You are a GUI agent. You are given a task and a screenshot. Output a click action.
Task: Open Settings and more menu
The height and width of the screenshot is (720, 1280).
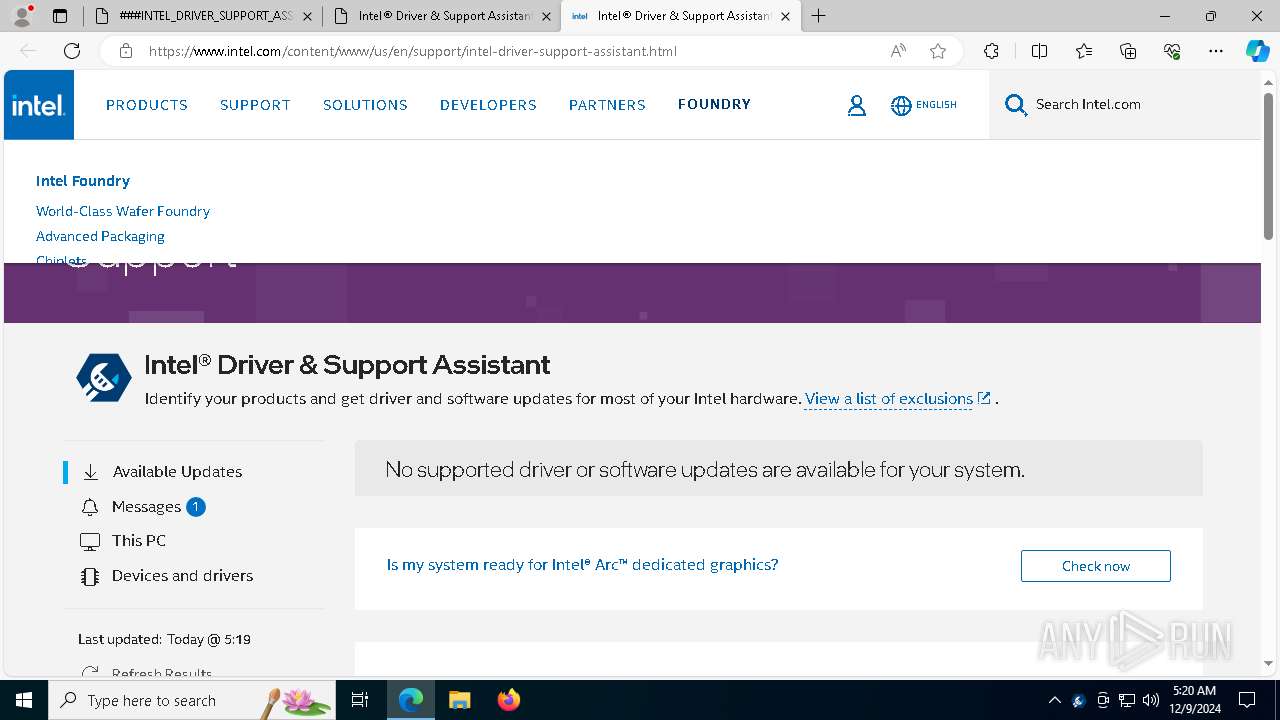point(1216,51)
